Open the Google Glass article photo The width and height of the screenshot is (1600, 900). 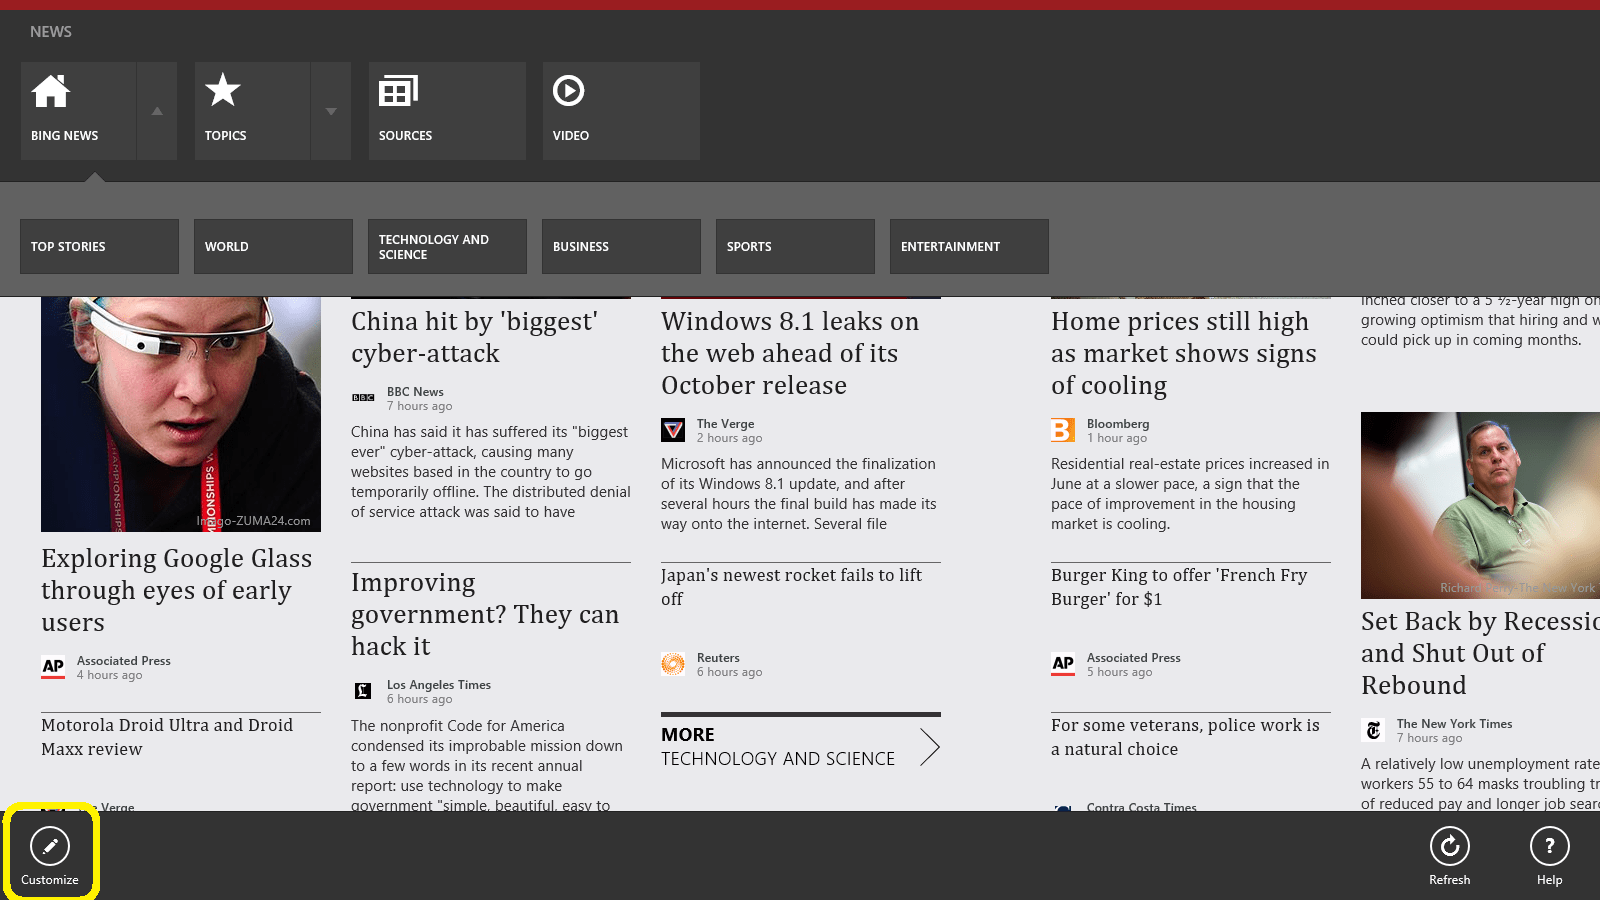[181, 414]
